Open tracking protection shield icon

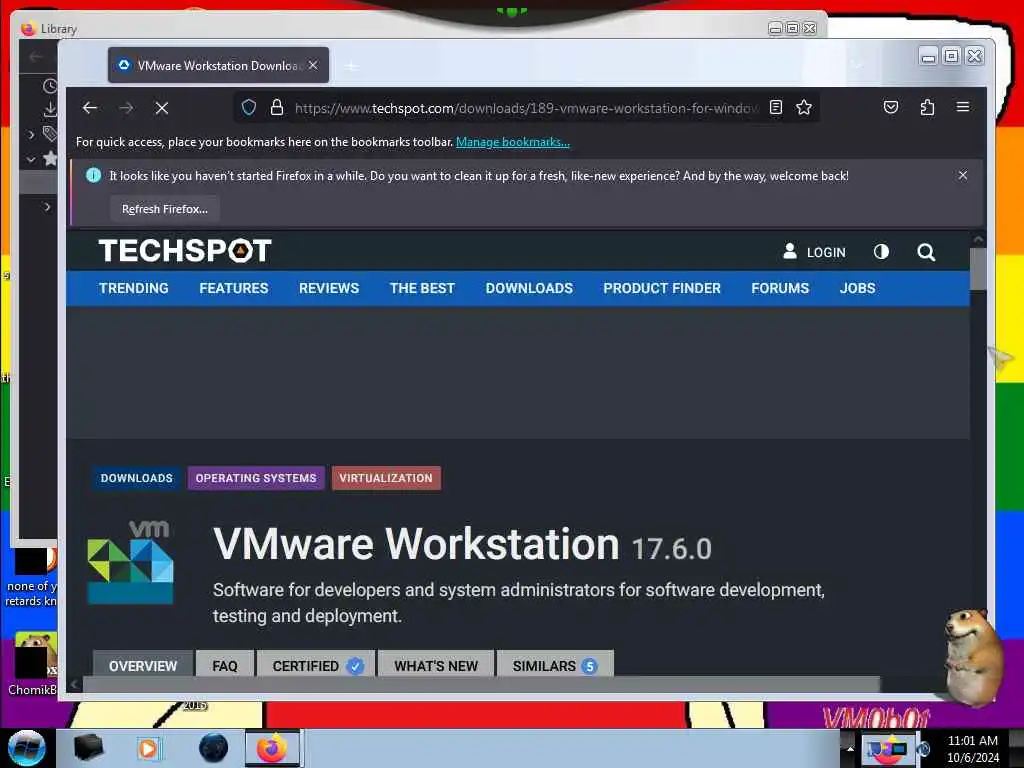[x=249, y=107]
